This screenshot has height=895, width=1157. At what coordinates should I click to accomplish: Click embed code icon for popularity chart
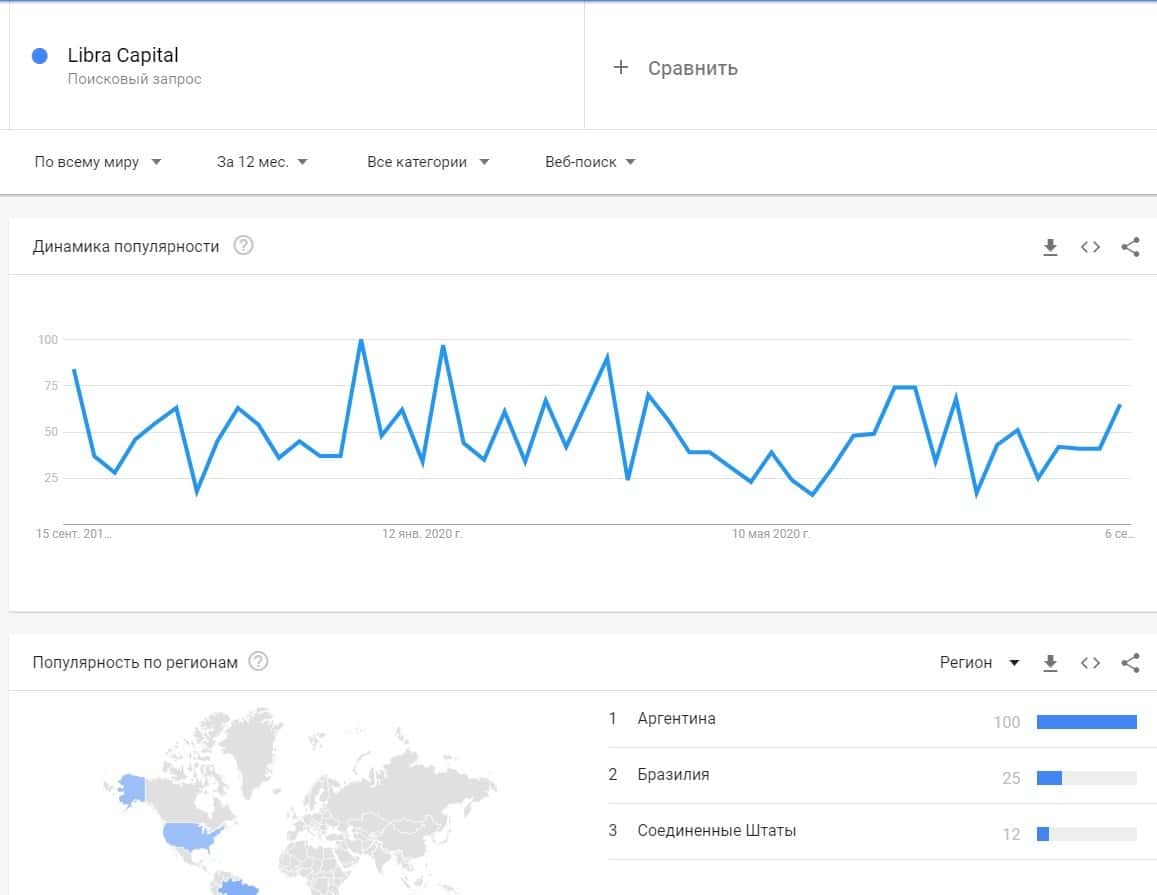(x=1090, y=247)
